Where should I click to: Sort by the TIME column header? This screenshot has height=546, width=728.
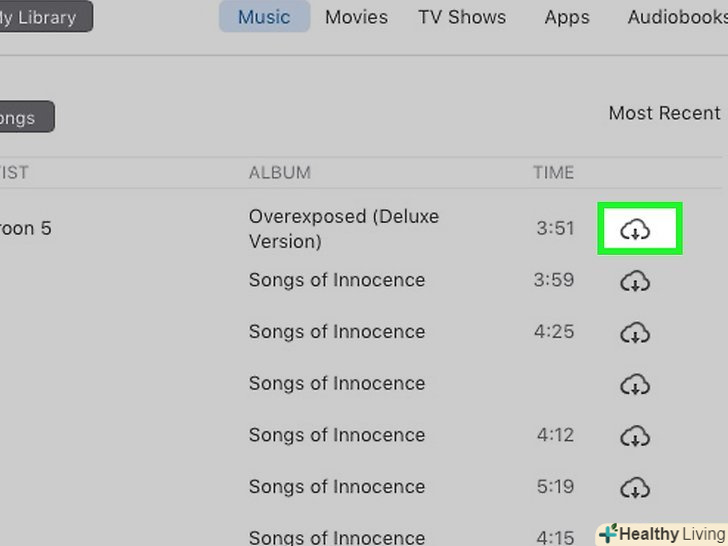553,172
